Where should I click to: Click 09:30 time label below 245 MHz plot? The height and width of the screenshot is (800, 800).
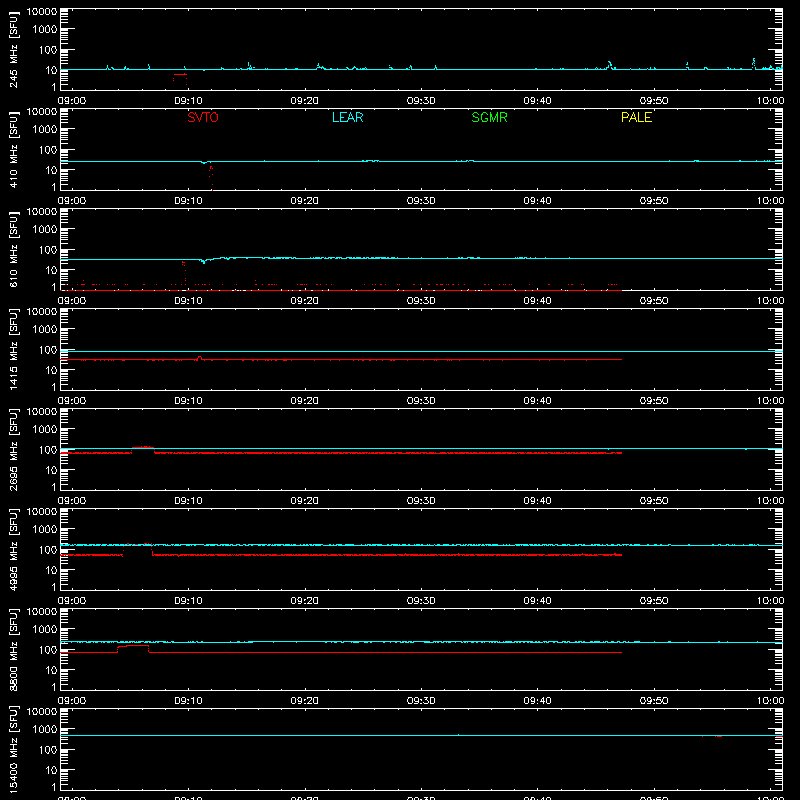click(421, 101)
